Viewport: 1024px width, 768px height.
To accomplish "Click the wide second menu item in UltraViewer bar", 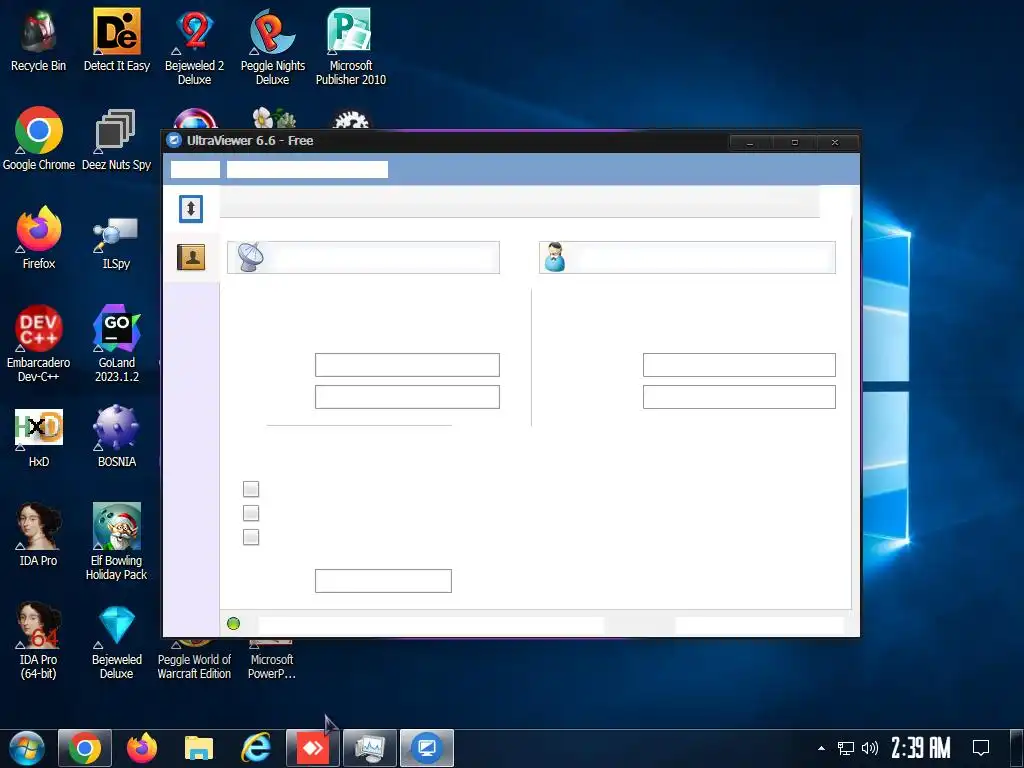I will (307, 170).
